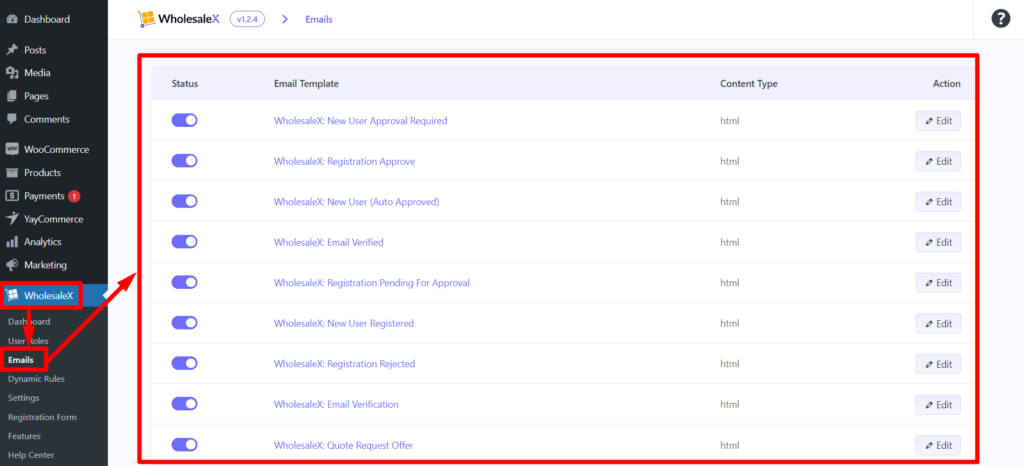Edit the Email Verification template
Image resolution: width=1024 pixels, height=466 pixels.
click(x=938, y=405)
